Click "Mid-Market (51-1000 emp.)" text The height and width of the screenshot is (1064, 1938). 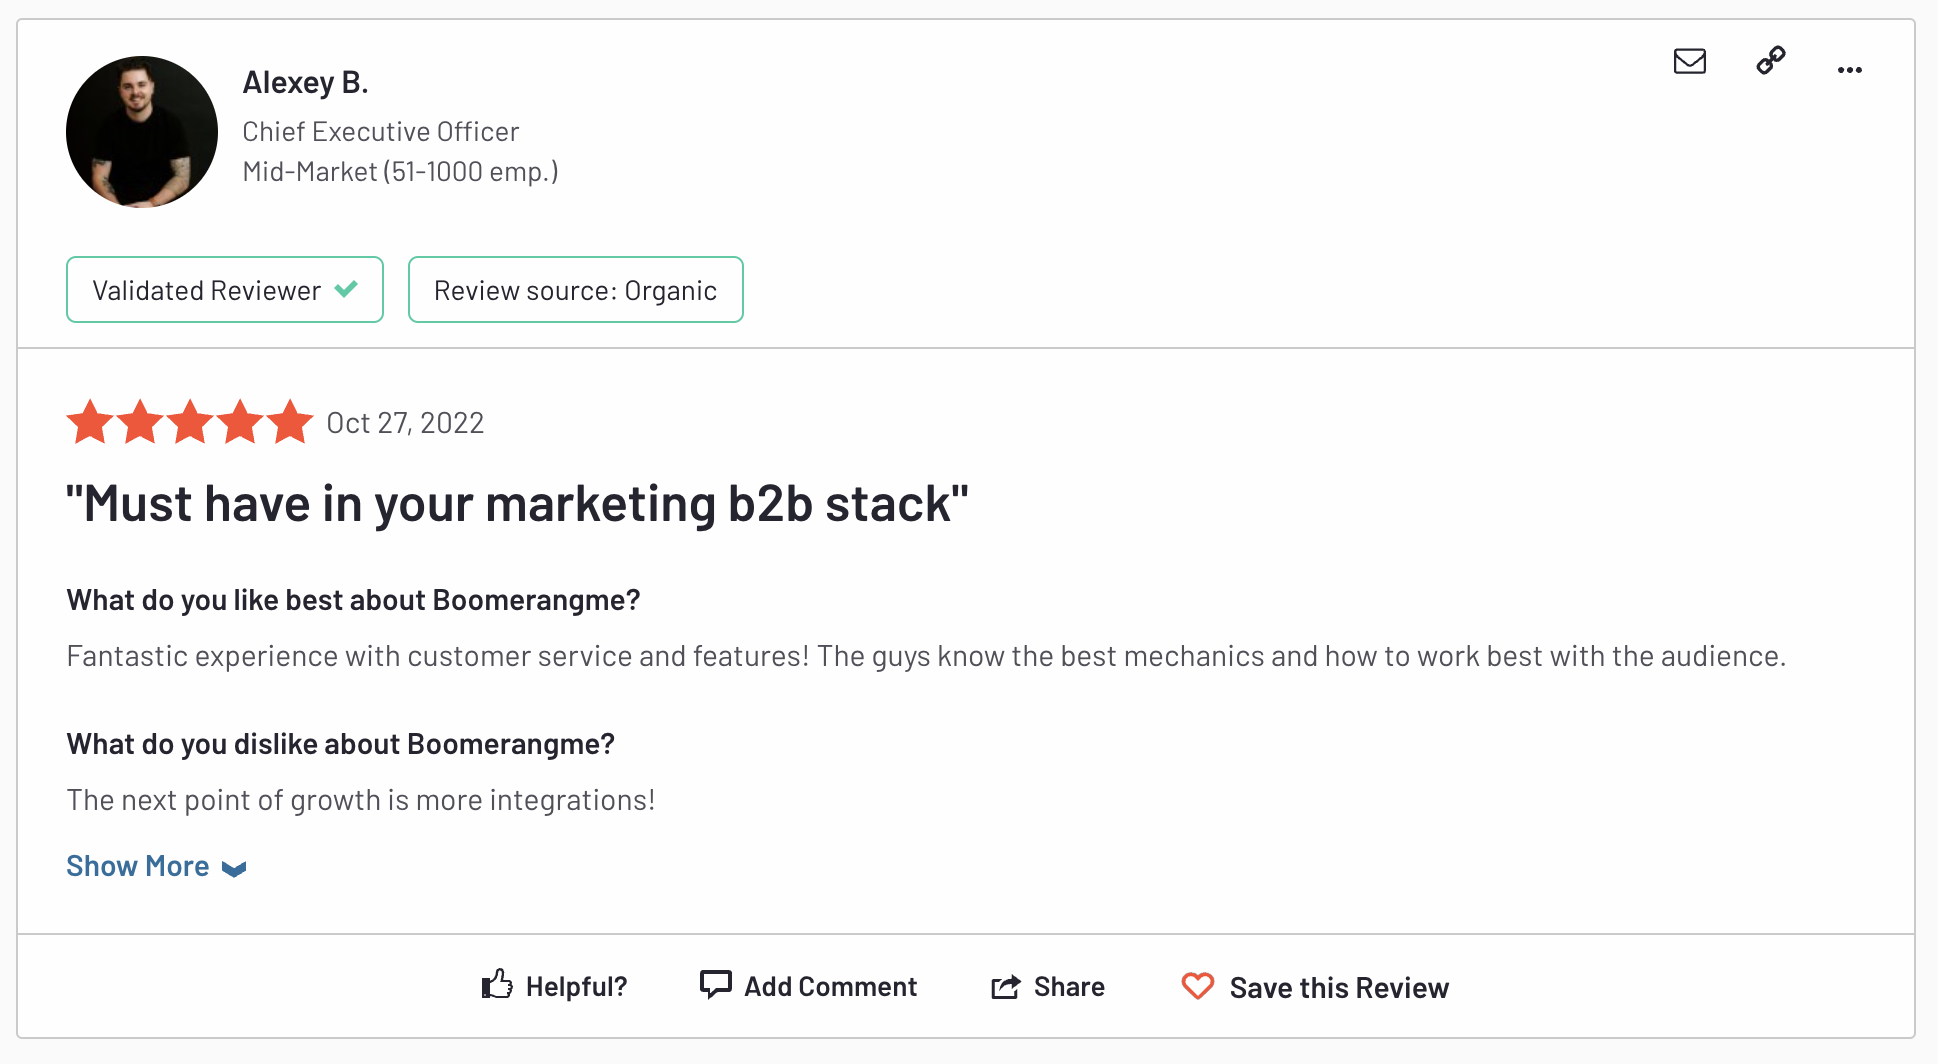pos(401,172)
